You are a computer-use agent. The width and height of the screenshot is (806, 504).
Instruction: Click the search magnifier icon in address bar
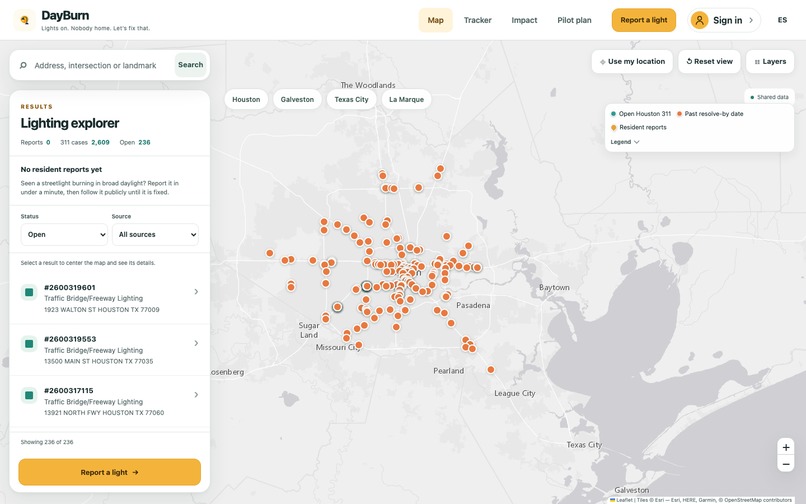click(x=23, y=65)
